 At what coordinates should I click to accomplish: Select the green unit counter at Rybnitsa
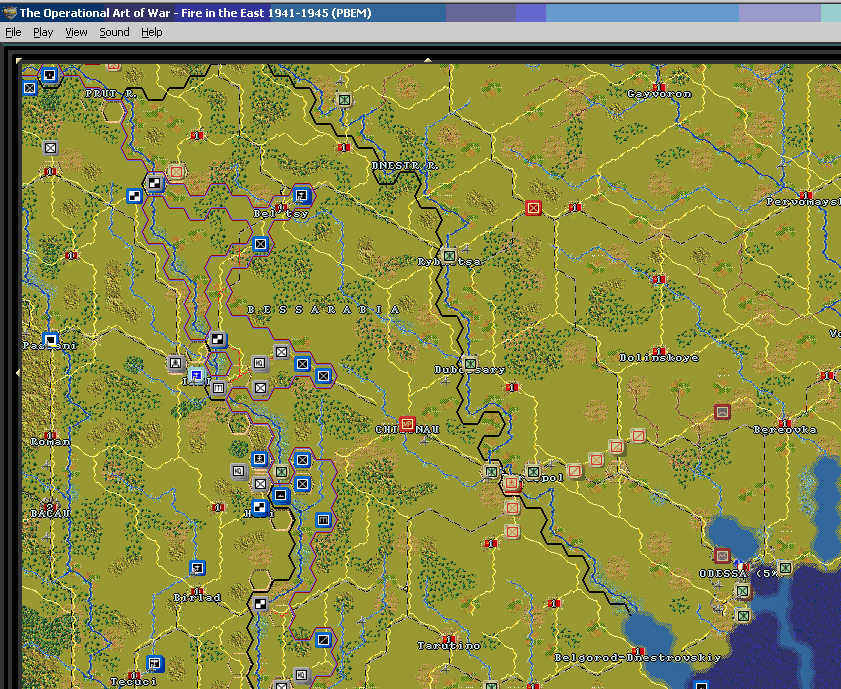(449, 256)
